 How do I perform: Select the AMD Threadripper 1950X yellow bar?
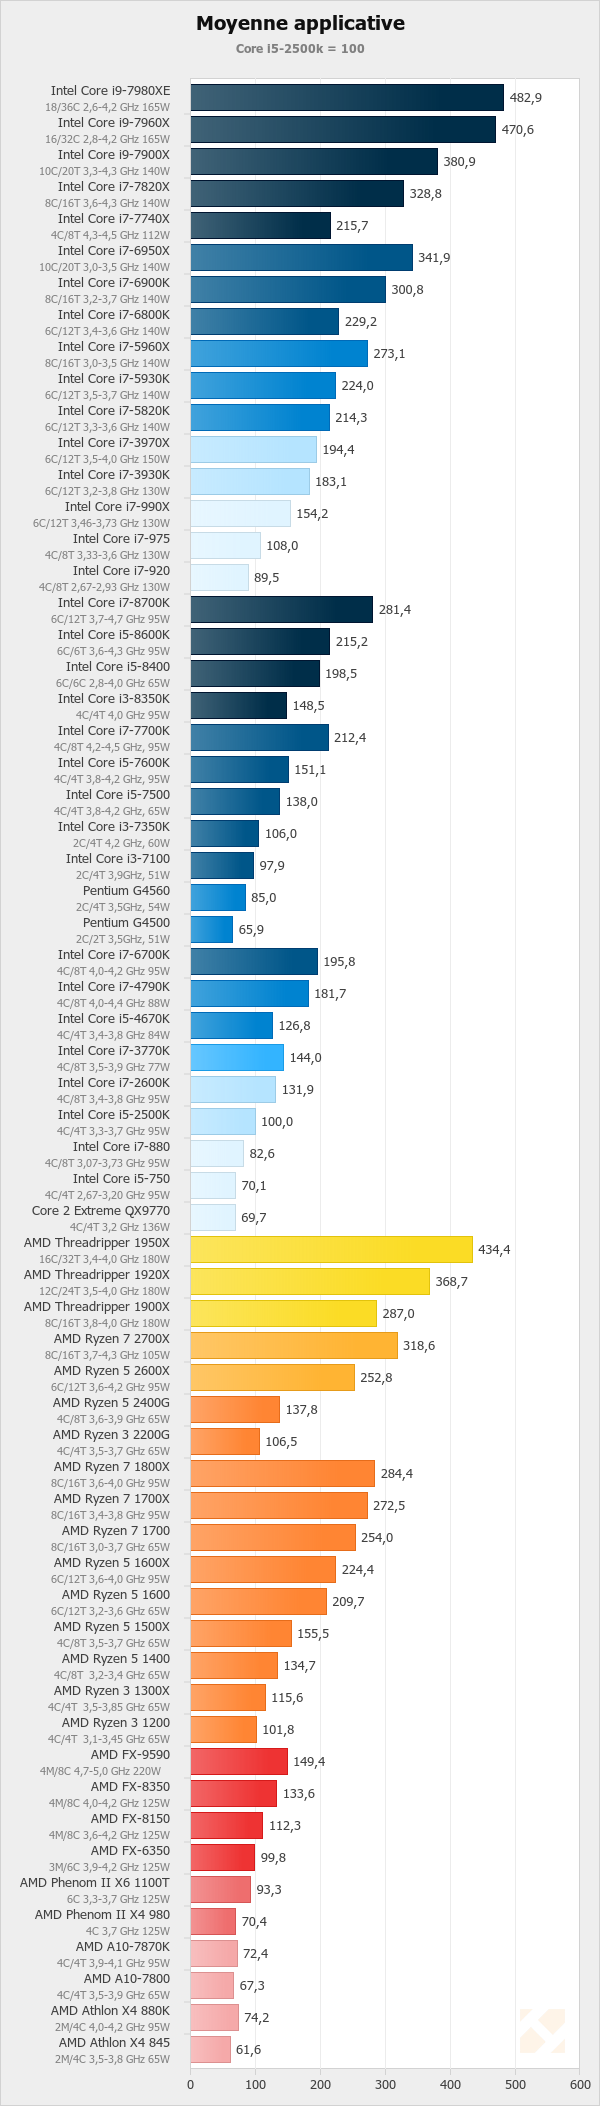pyautogui.click(x=331, y=1249)
